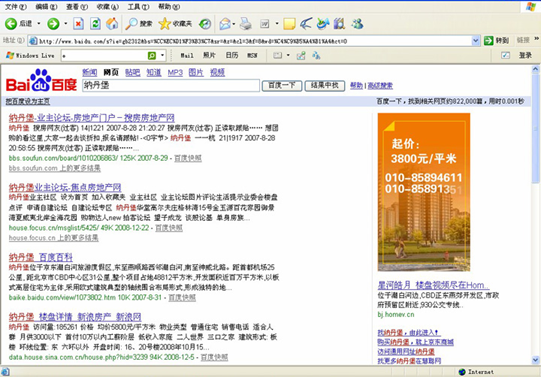Open the Back button history dropdown arrow
This screenshot has width=541, height=377.
coord(39,23)
